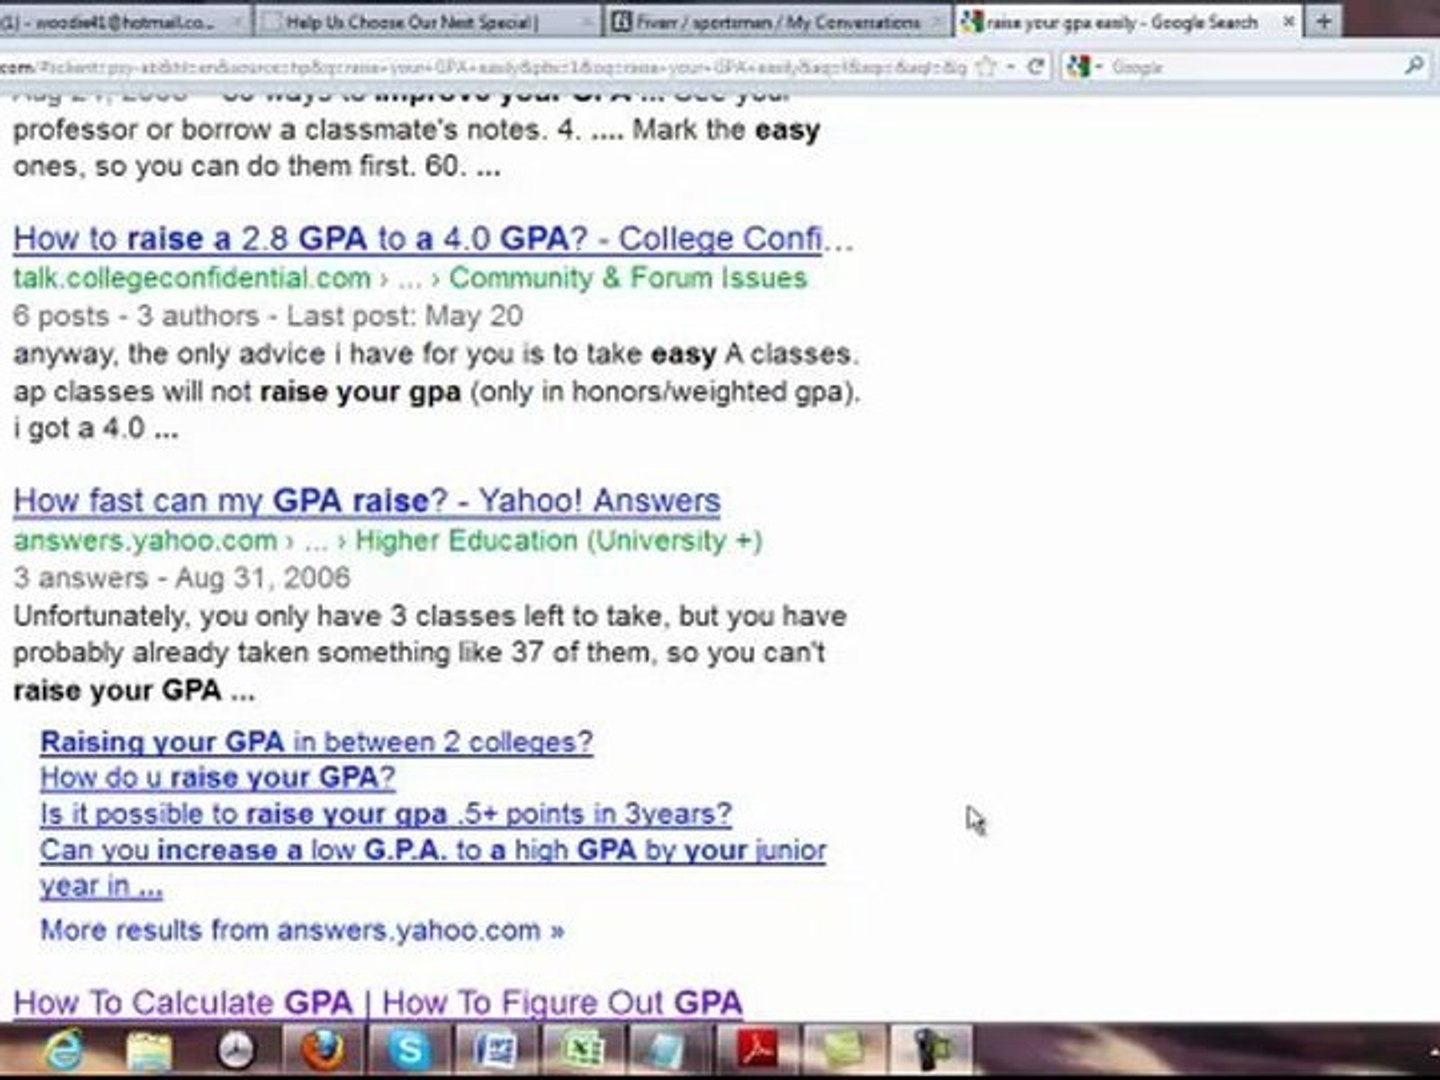The image size is (1440, 1080).
Task: Open Can you increase a low G.P.A. link
Action: tap(433, 868)
